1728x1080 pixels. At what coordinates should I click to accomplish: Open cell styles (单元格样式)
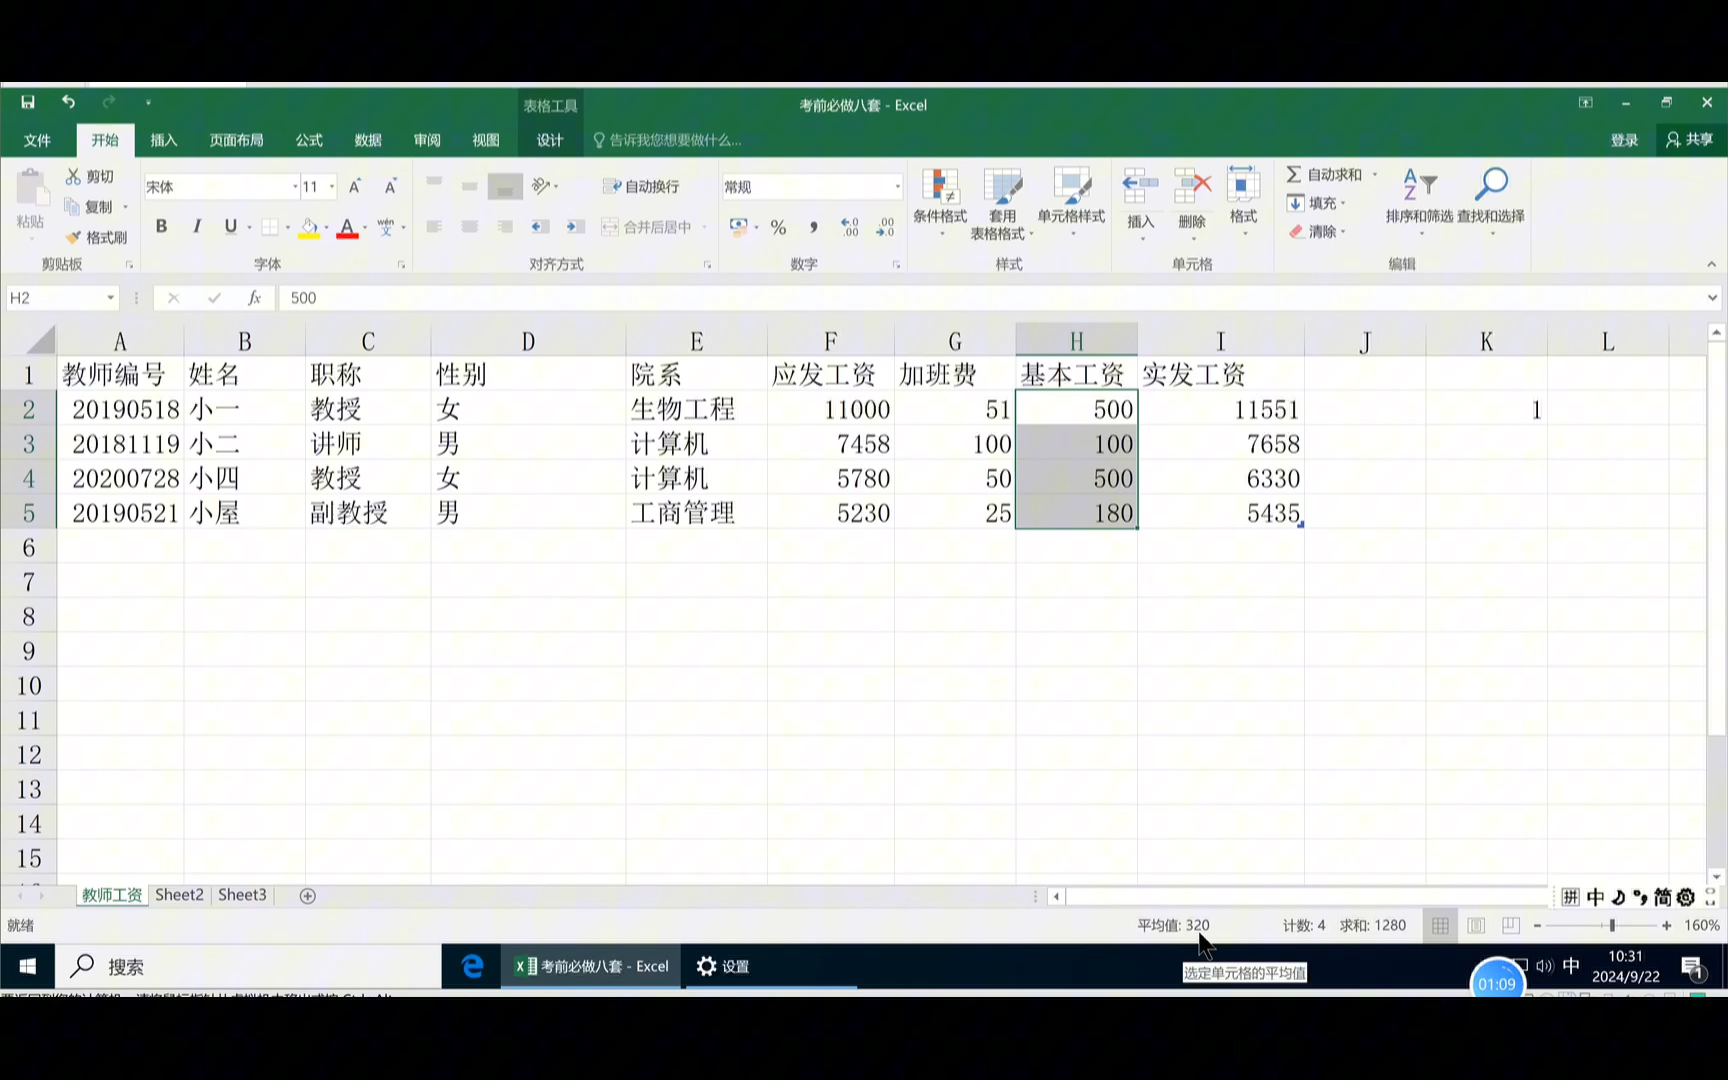[x=1071, y=203]
